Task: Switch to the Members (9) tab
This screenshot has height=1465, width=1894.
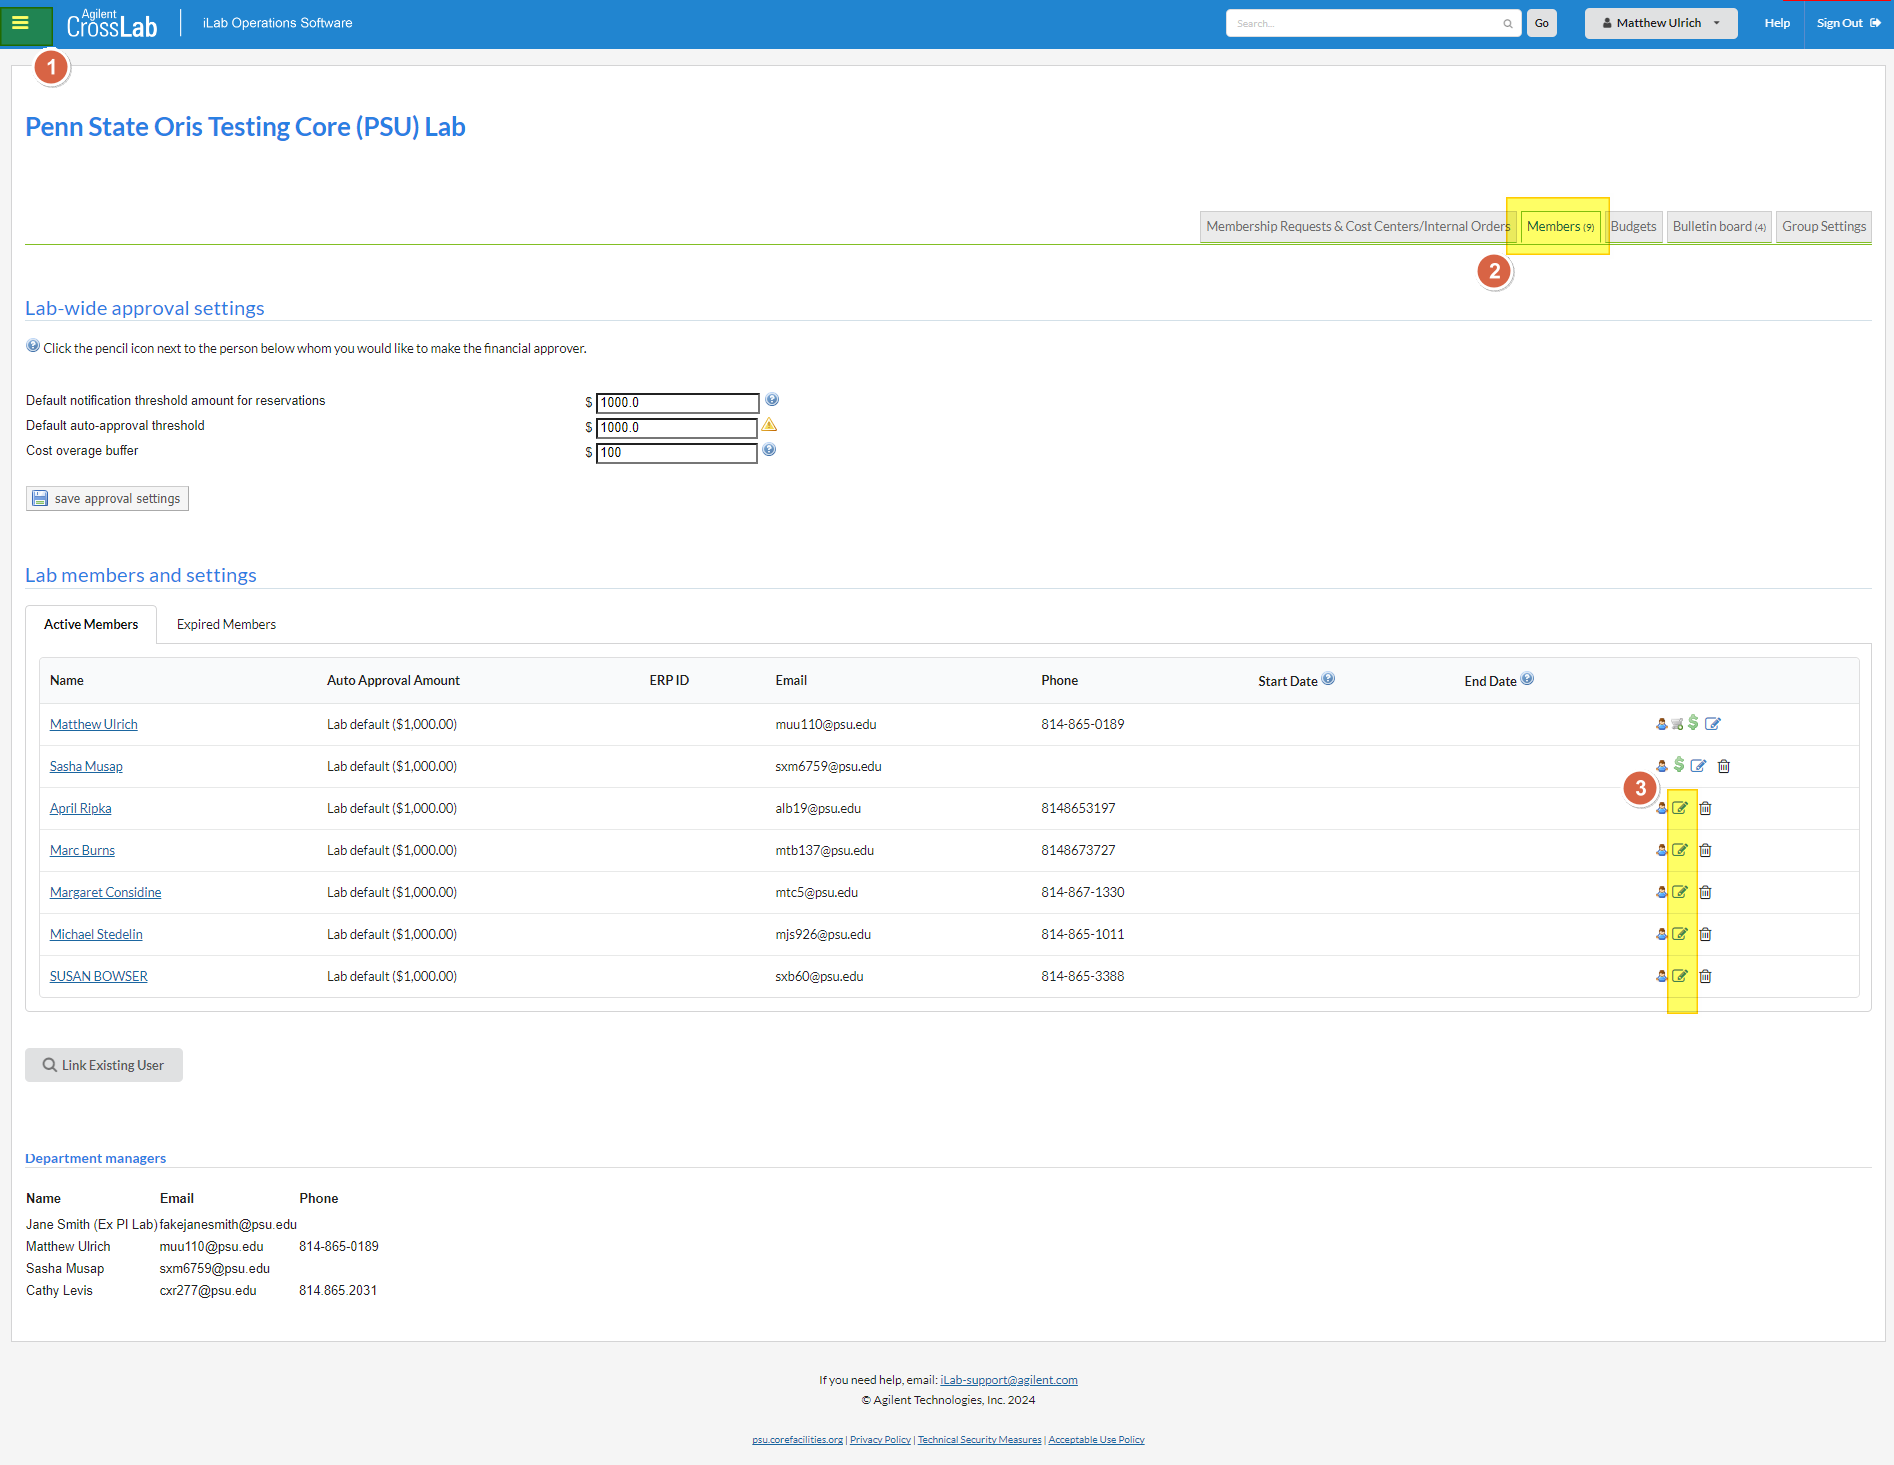Action: (x=1560, y=227)
